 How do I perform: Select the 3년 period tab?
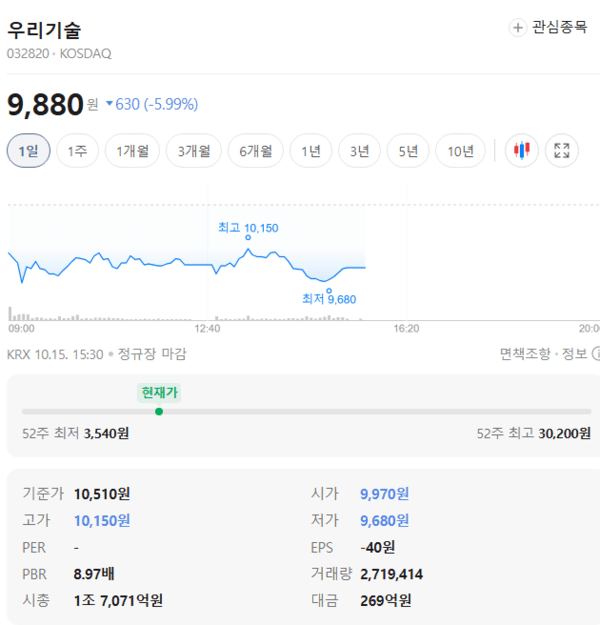360,151
